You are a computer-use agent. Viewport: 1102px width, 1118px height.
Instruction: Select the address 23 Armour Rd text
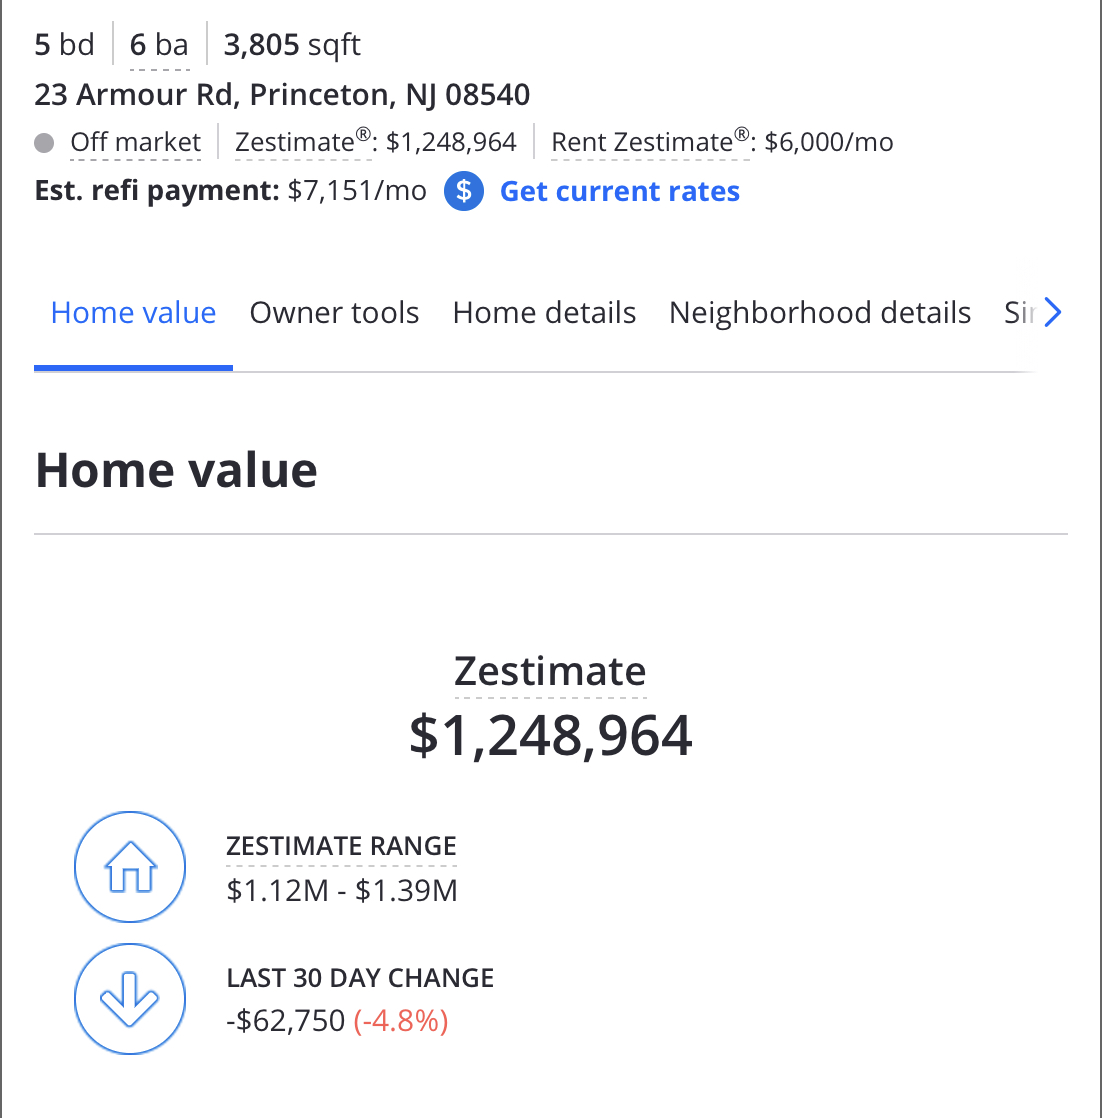(x=282, y=95)
